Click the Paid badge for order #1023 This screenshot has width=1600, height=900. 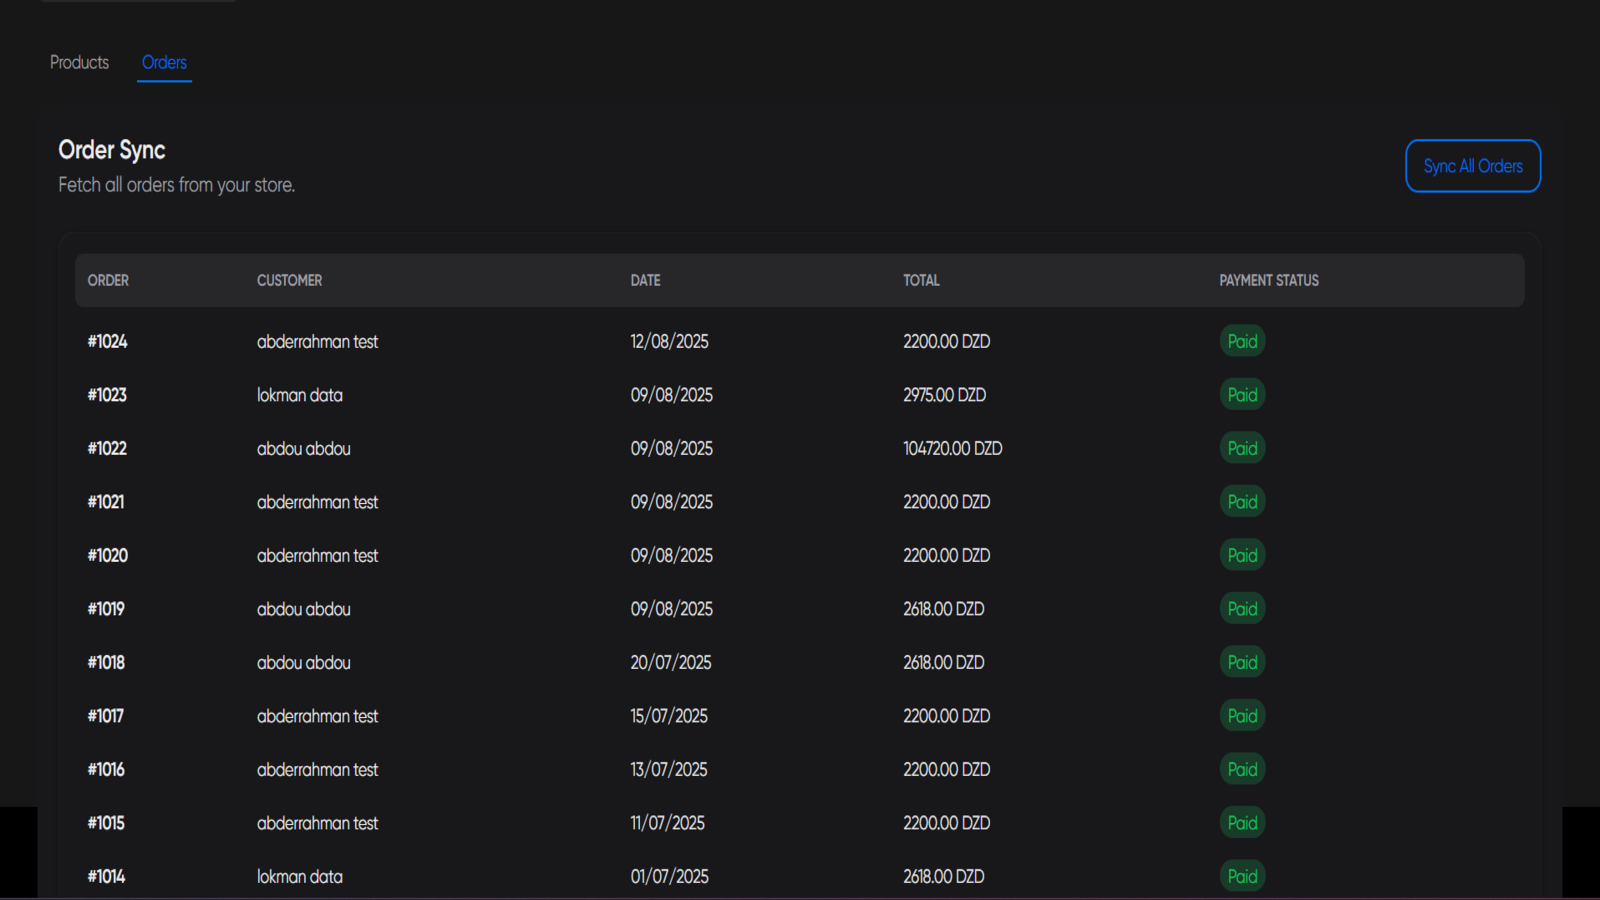pos(1242,395)
